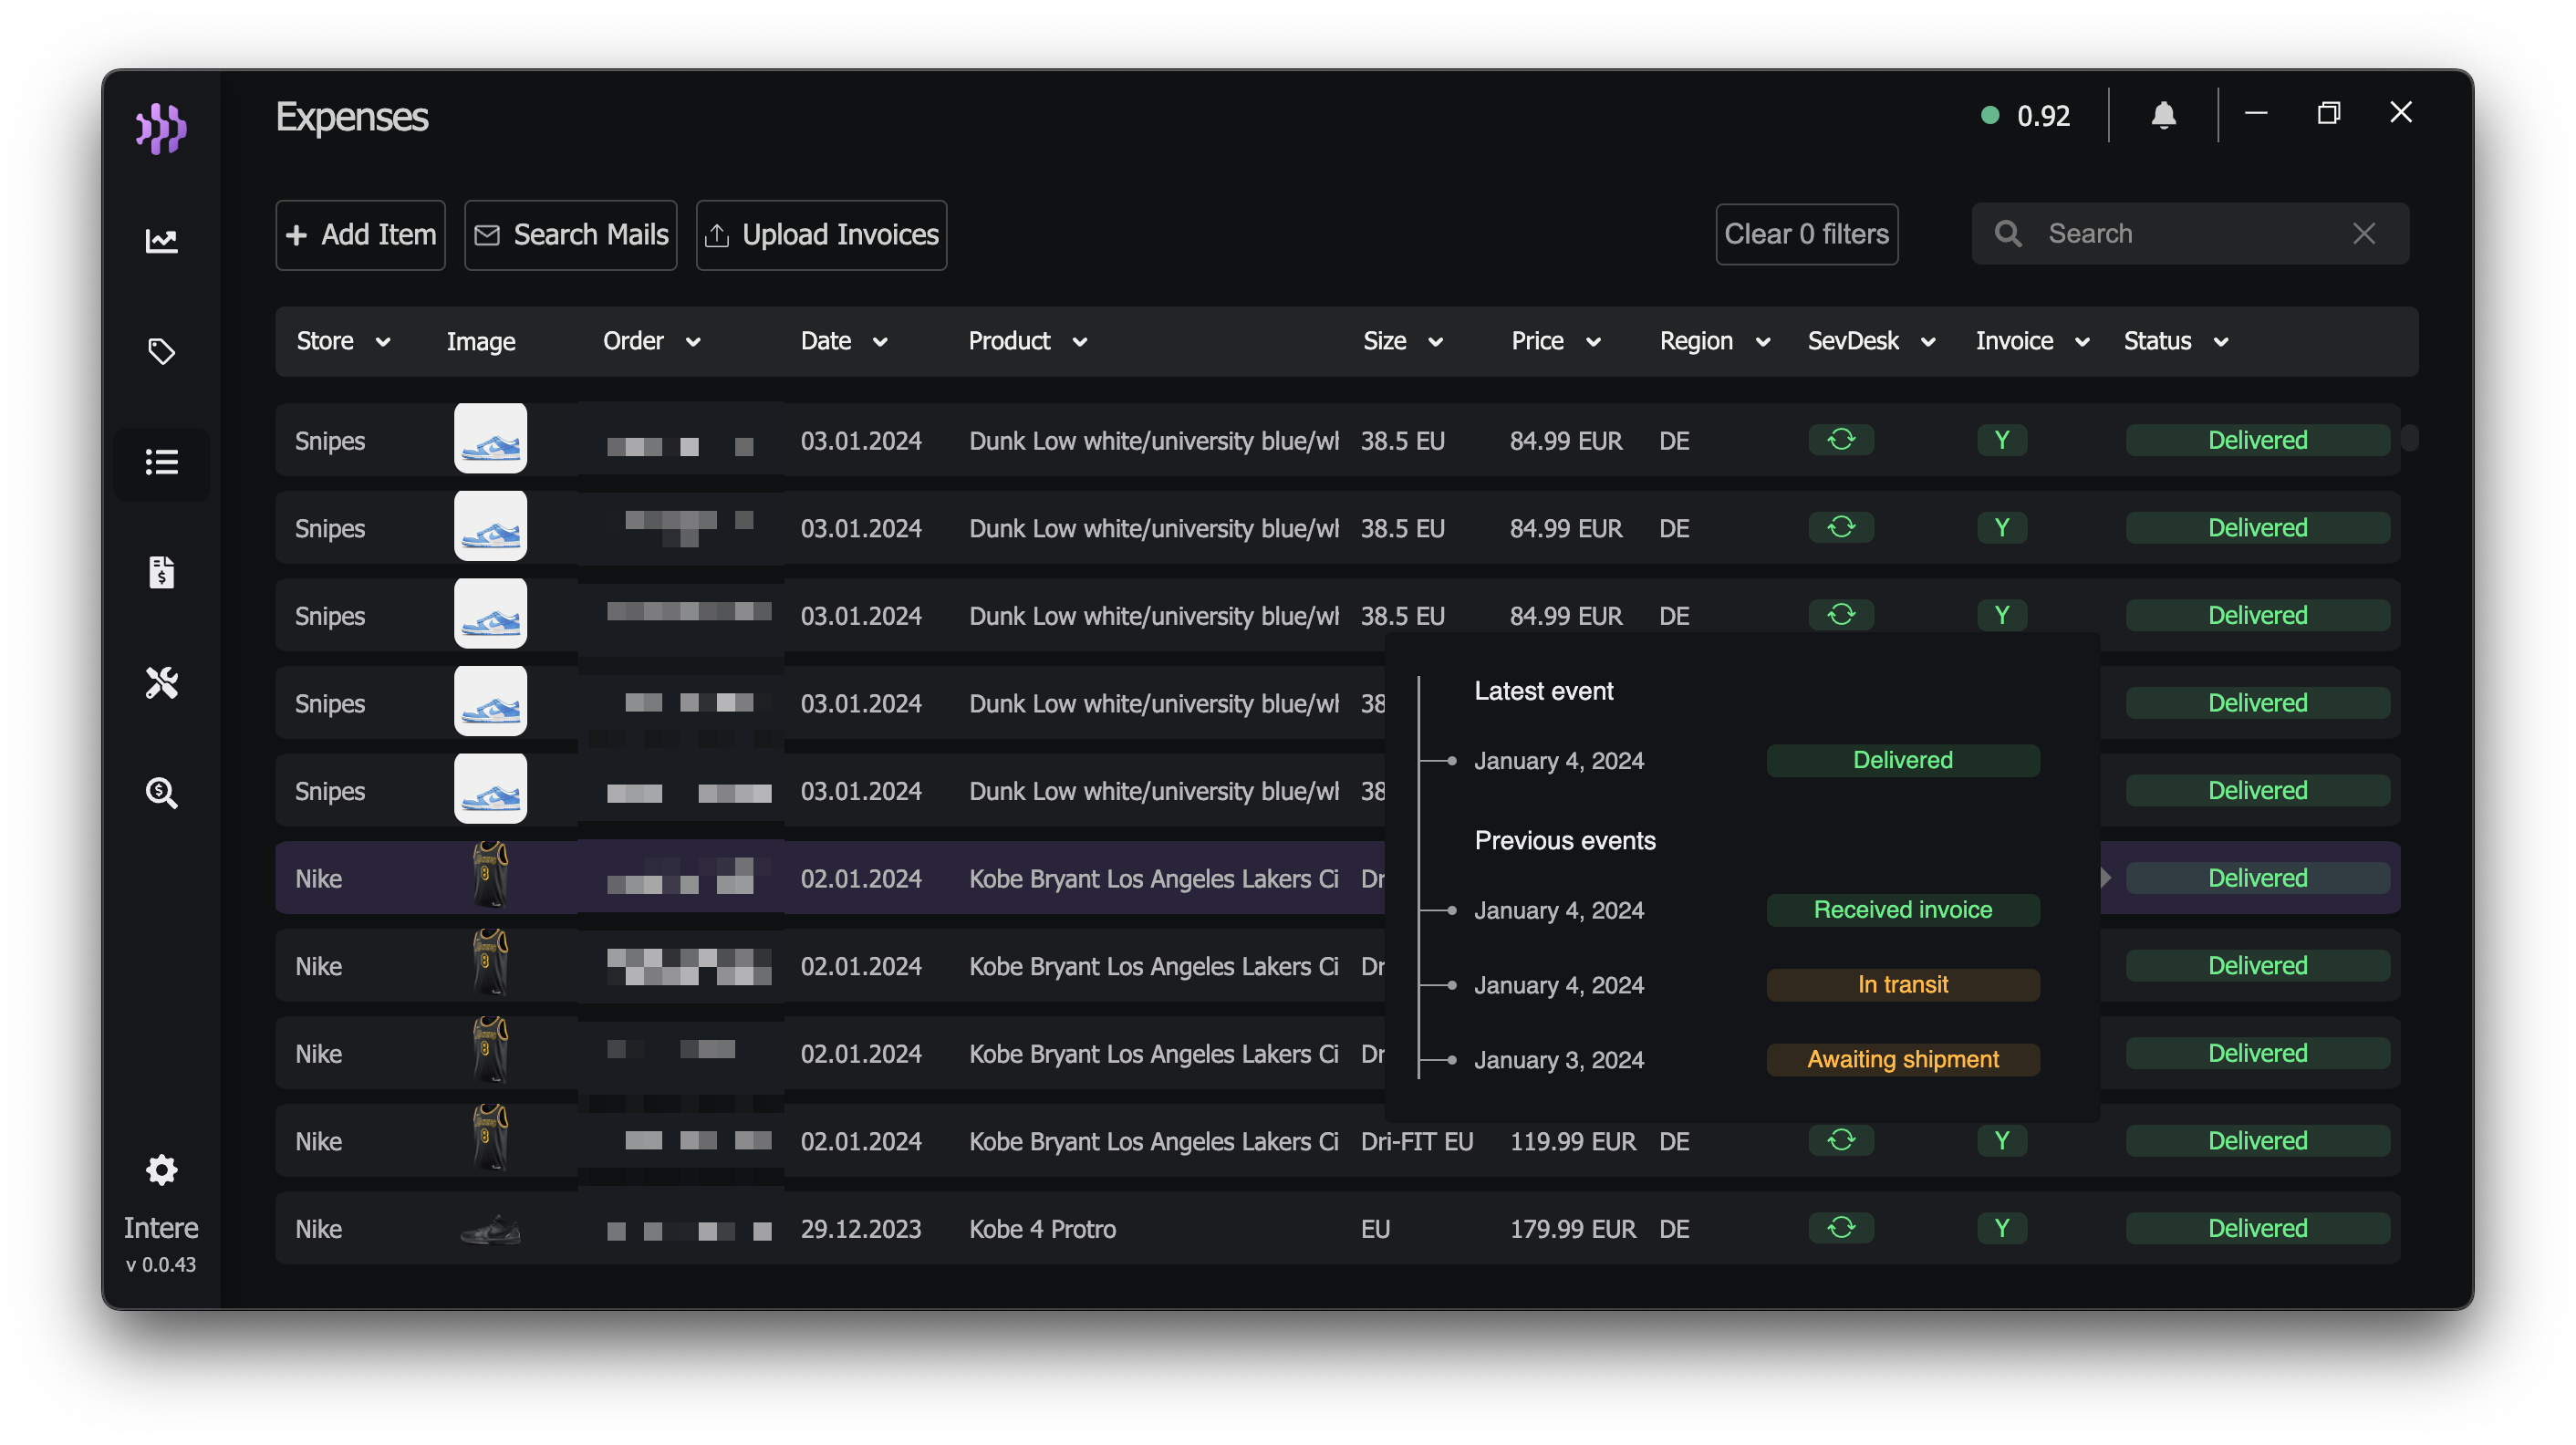Open the dollar magnifier search in sidebar
2576x1445 pixels.
161,793
